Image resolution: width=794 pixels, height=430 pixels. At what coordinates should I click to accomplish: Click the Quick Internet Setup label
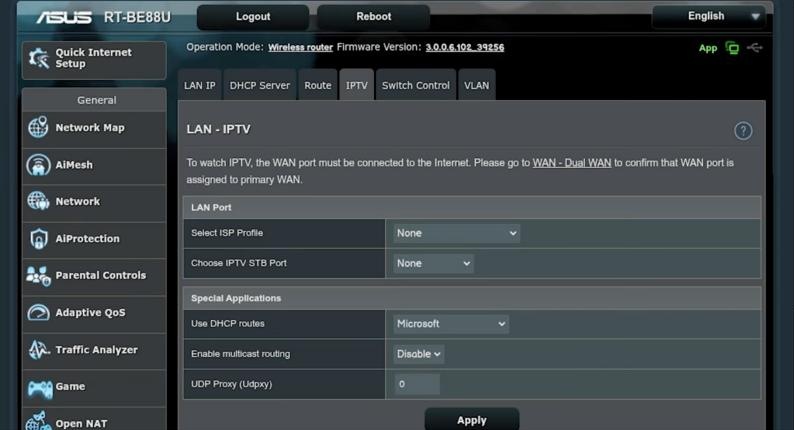tap(93, 58)
